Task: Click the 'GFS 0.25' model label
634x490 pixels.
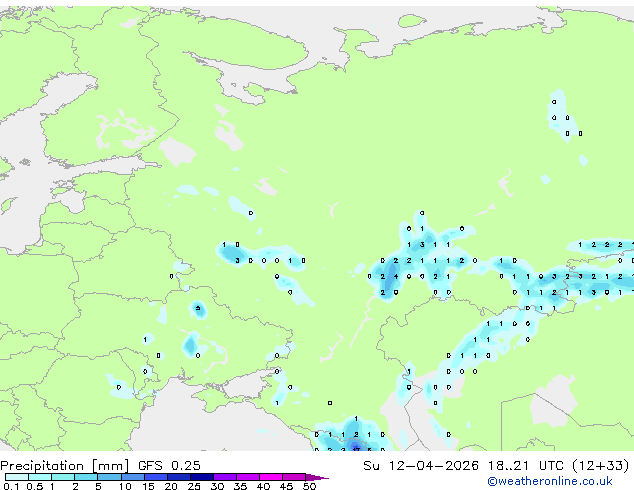Action: pyautogui.click(x=169, y=466)
